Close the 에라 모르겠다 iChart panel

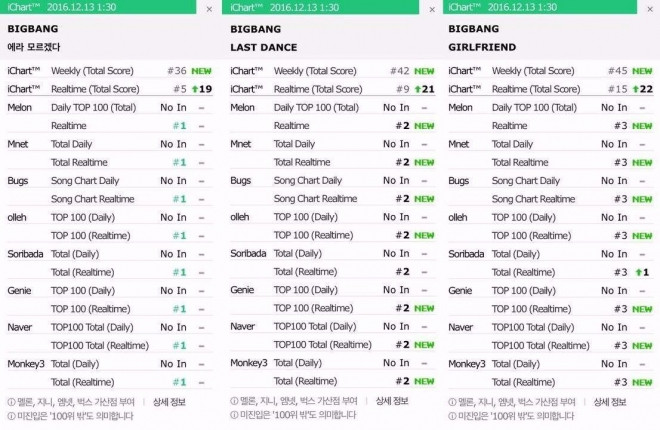click(209, 9)
